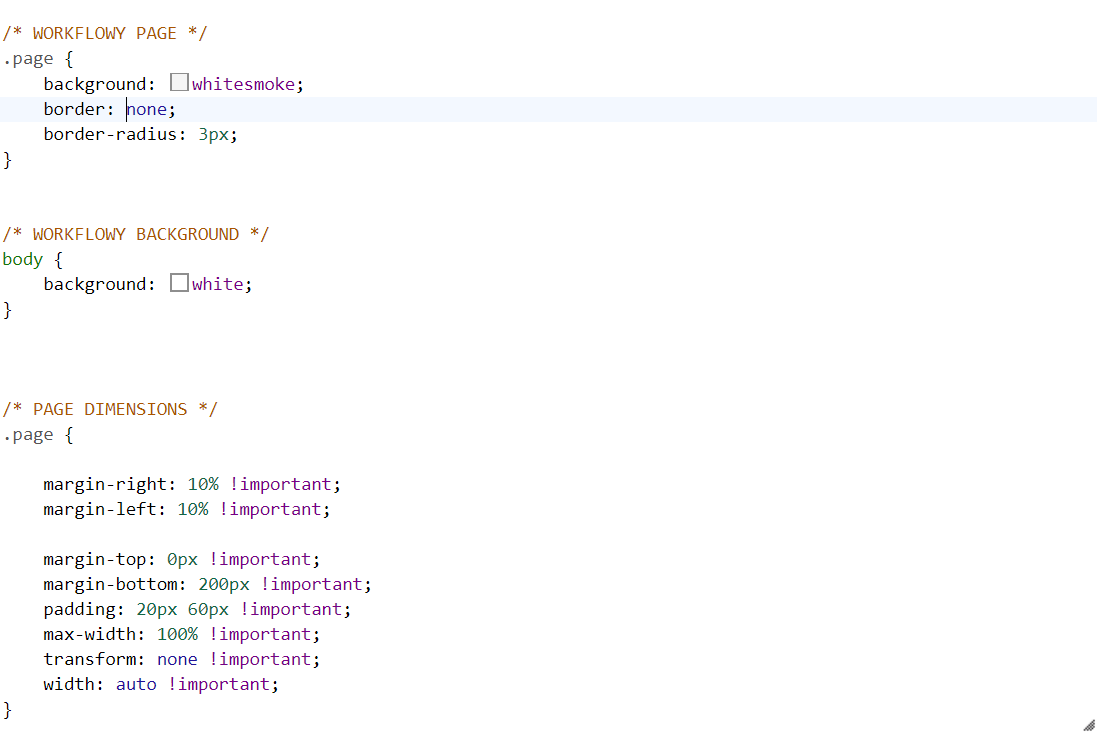The height and width of the screenshot is (732, 1097).
Task: Click the 'whitesmoke' value
Action: (243, 84)
